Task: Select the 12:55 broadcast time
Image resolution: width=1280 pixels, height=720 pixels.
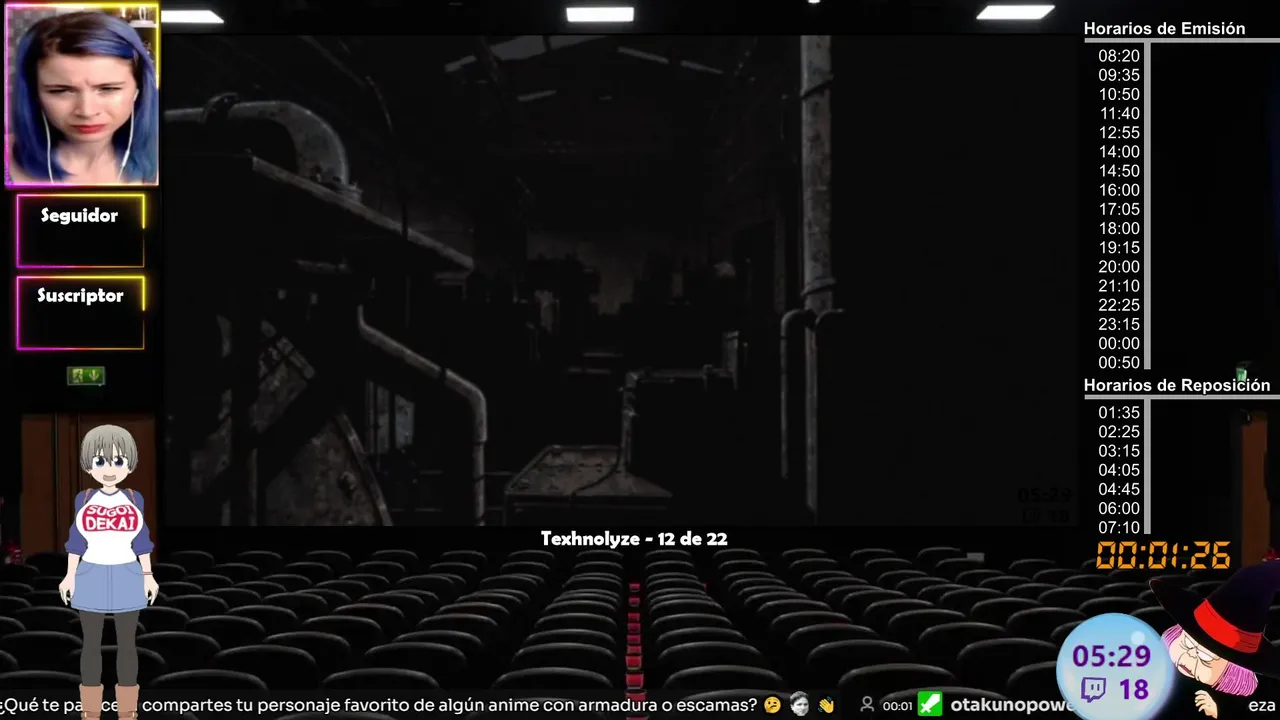Action: click(x=1119, y=132)
